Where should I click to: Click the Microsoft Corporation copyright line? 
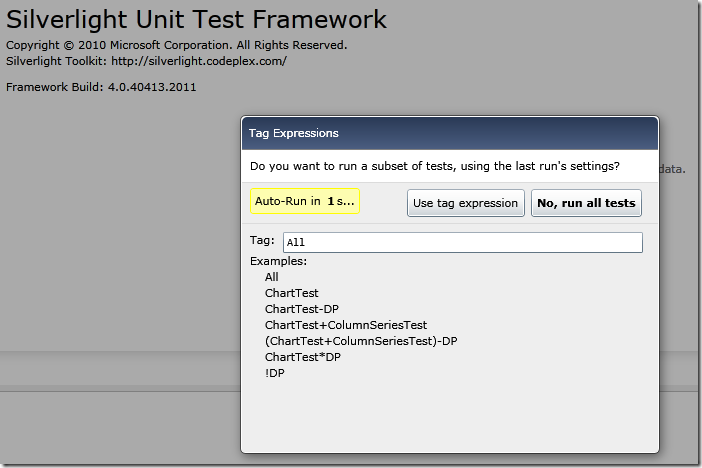177,45
